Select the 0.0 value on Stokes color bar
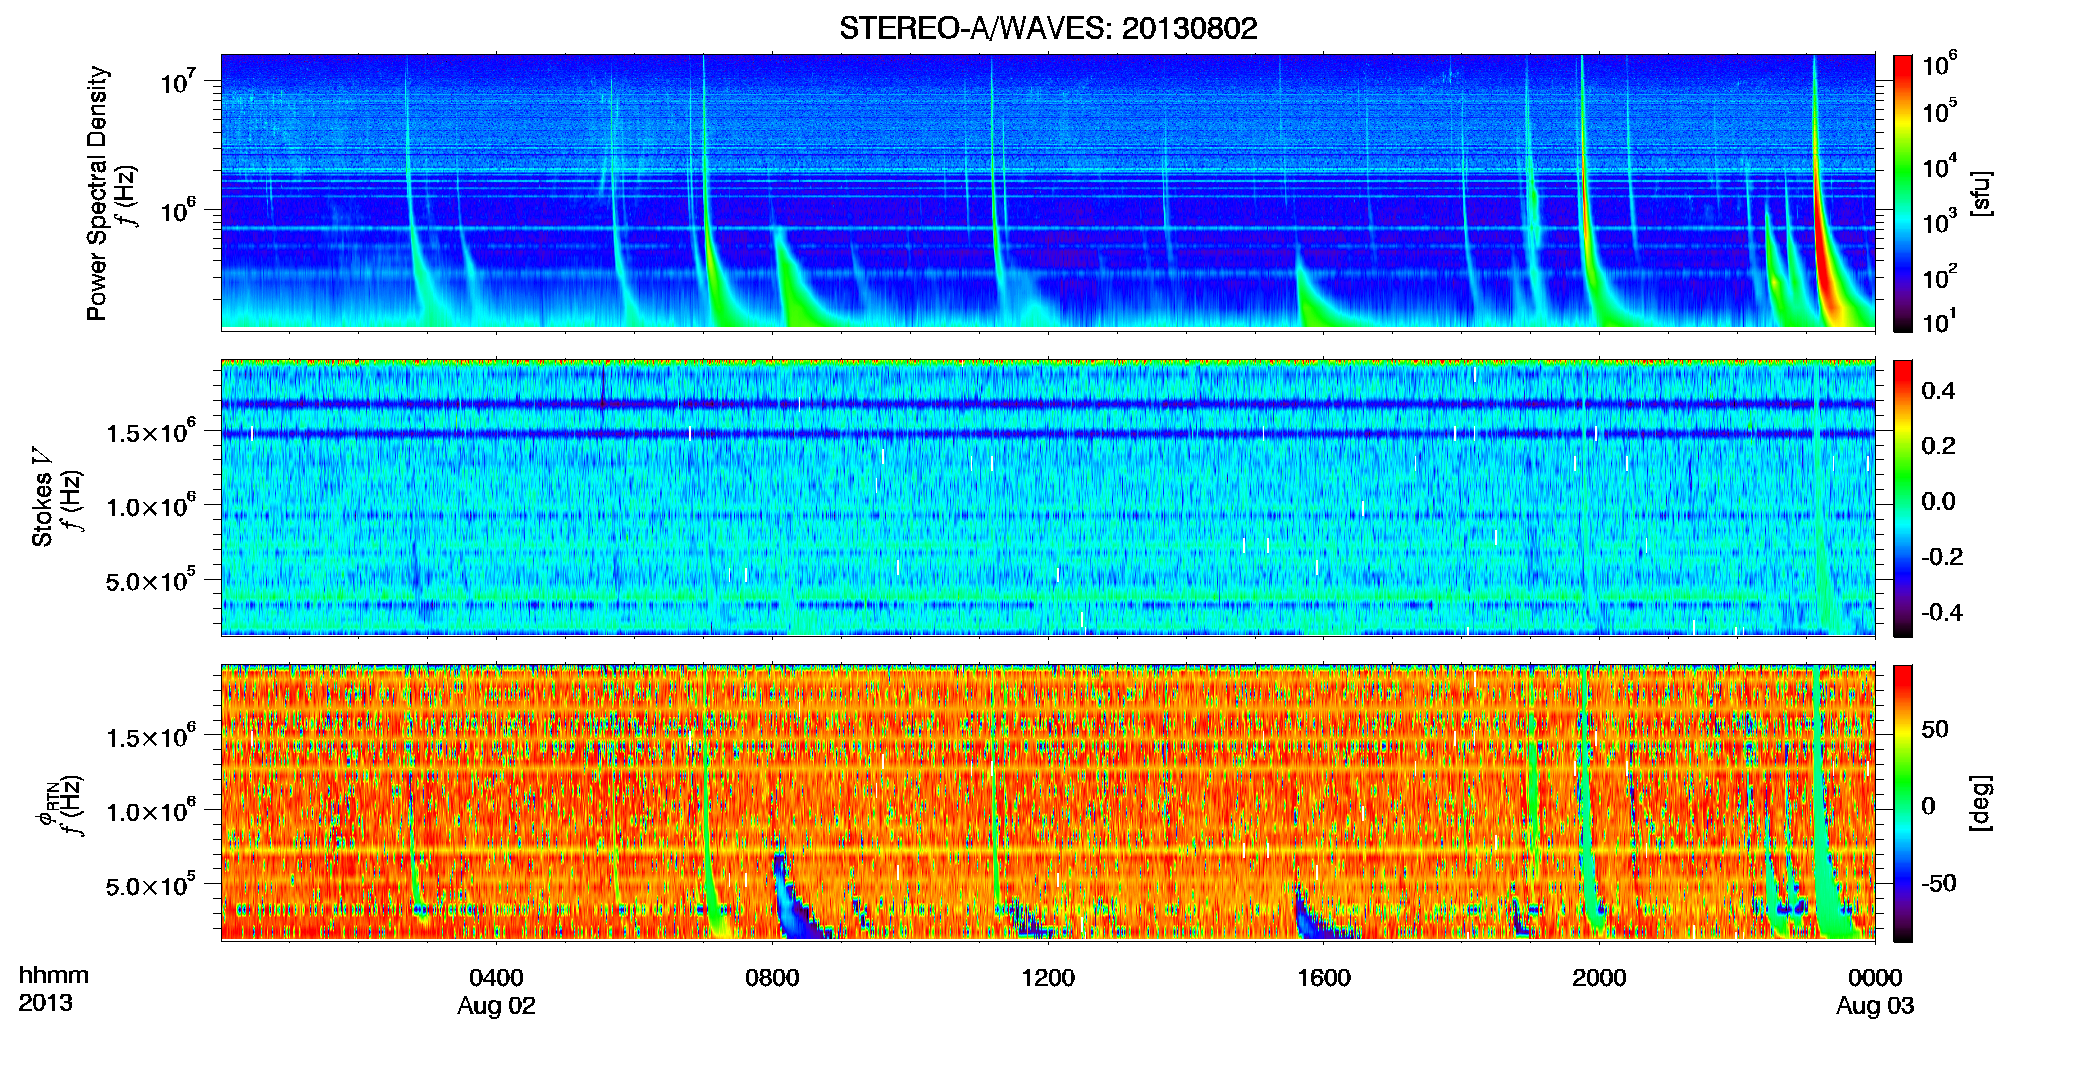Screen dimensions: 2096x1080 pyautogui.click(x=1938, y=501)
